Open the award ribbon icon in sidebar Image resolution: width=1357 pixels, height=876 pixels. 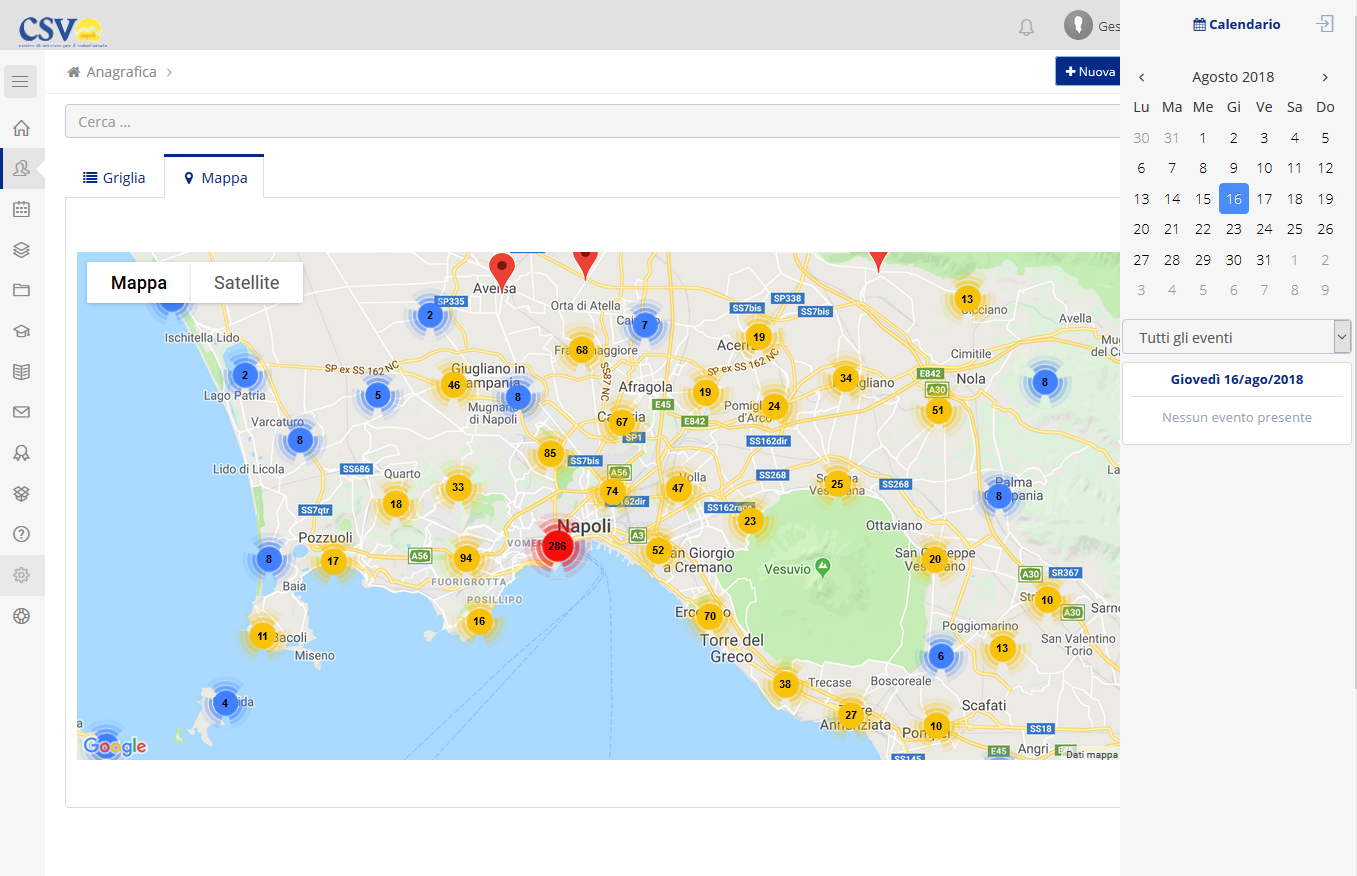[21, 453]
